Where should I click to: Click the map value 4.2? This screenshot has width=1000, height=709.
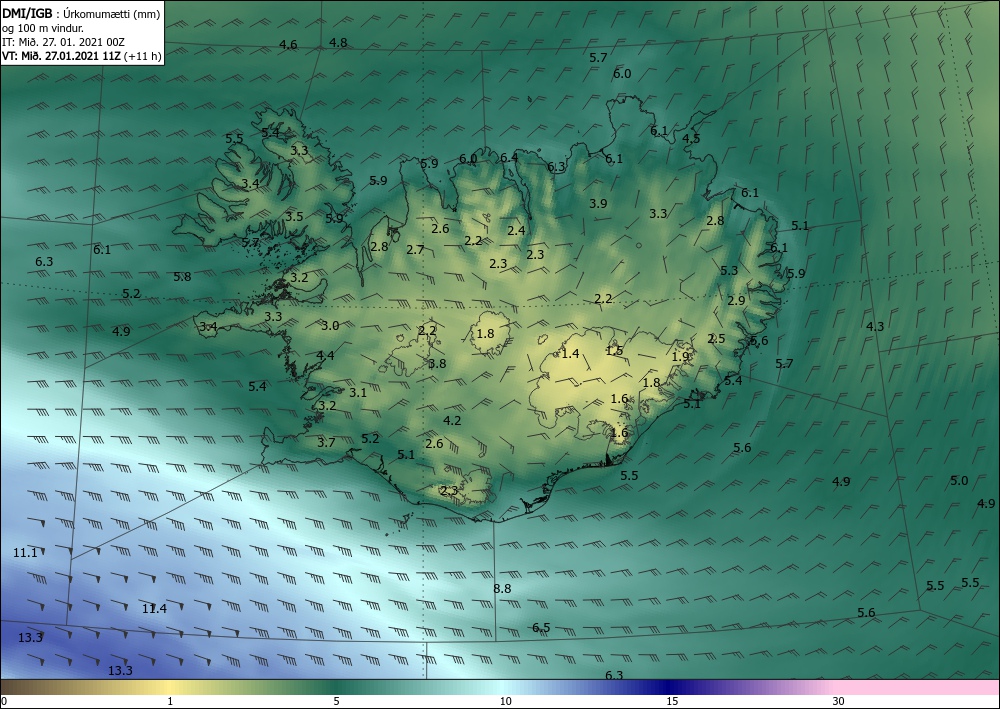(x=452, y=420)
